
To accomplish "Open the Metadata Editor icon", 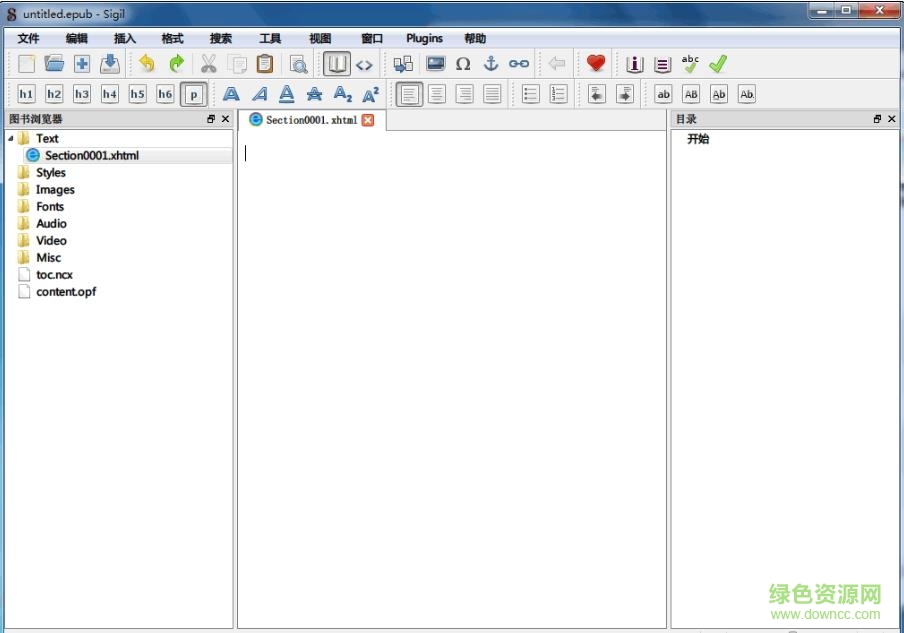I will click(634, 64).
